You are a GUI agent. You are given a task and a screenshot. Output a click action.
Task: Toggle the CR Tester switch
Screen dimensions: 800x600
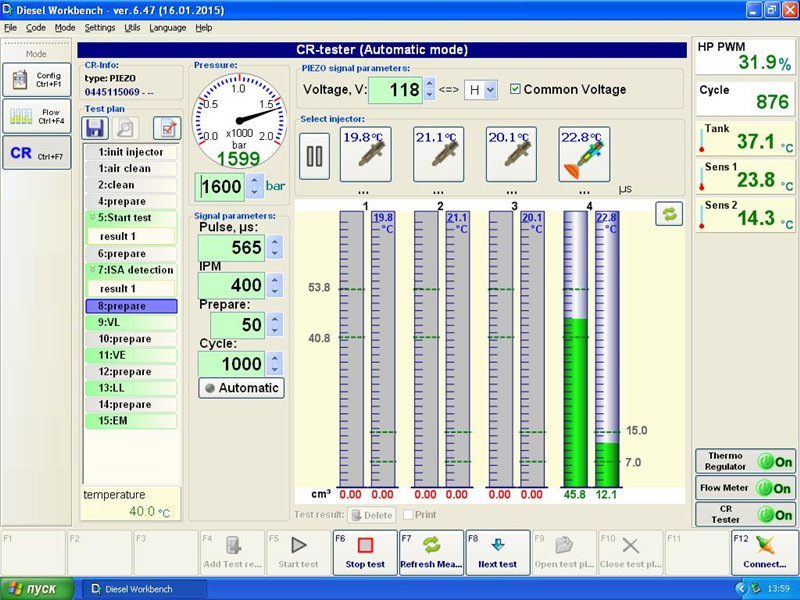tap(745, 514)
